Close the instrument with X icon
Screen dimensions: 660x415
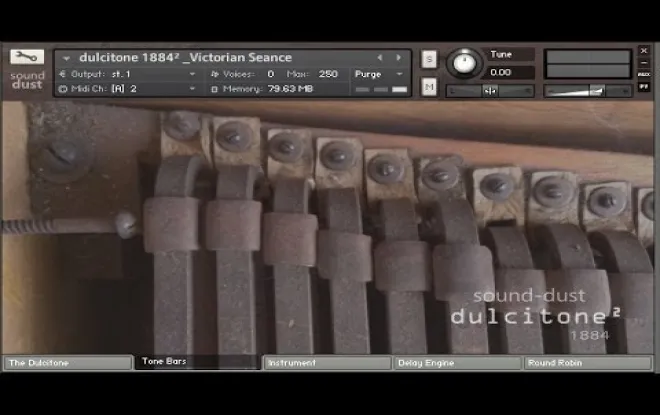click(644, 51)
